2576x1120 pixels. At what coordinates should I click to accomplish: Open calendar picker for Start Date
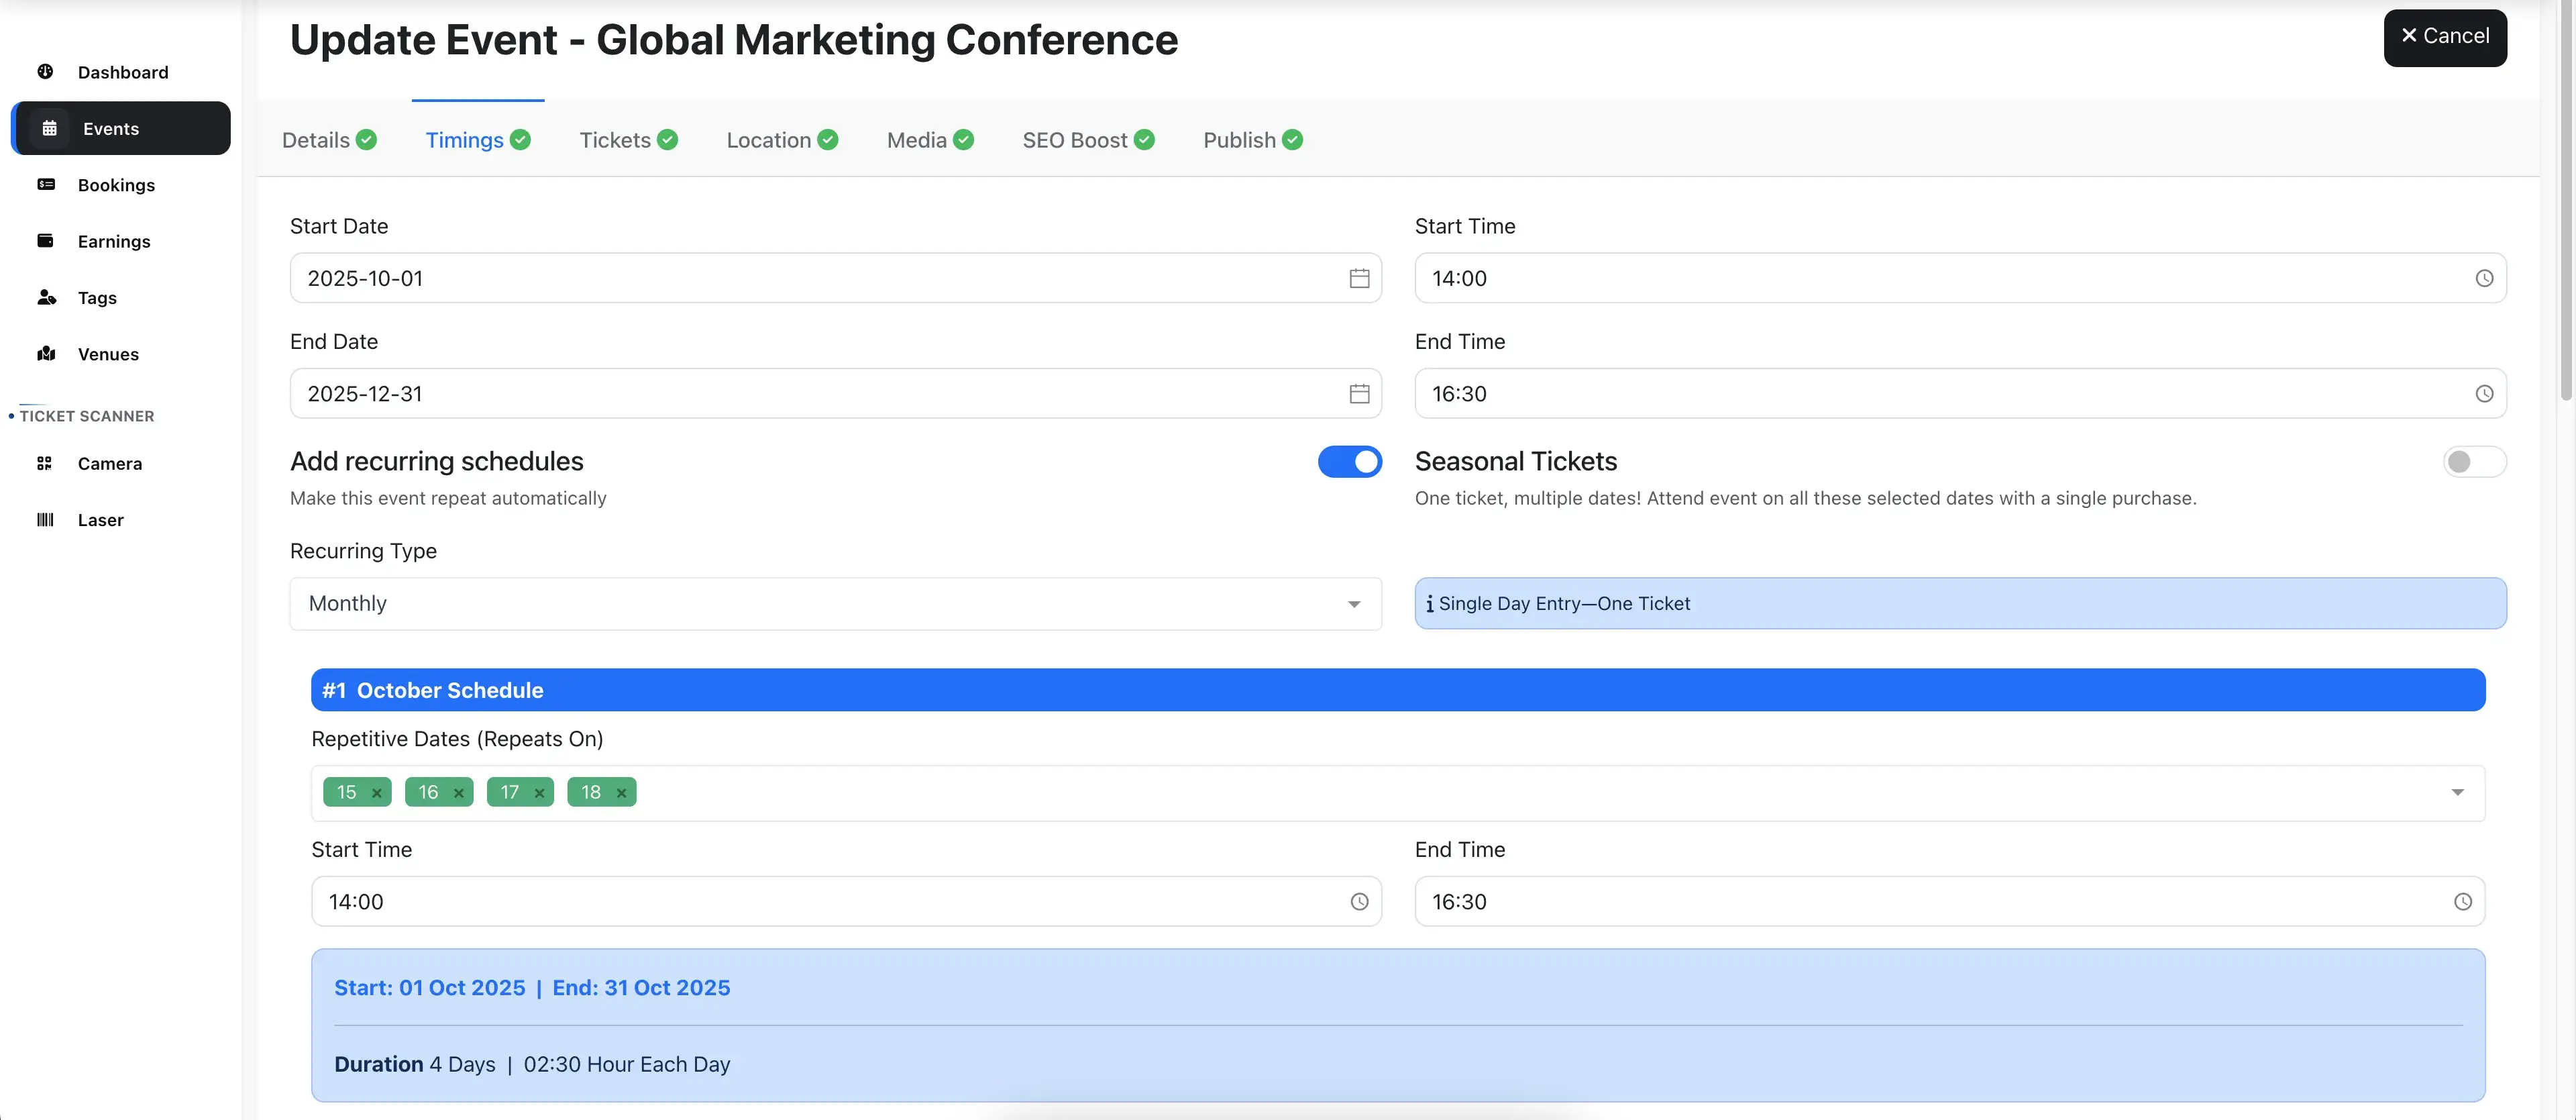tap(1359, 278)
